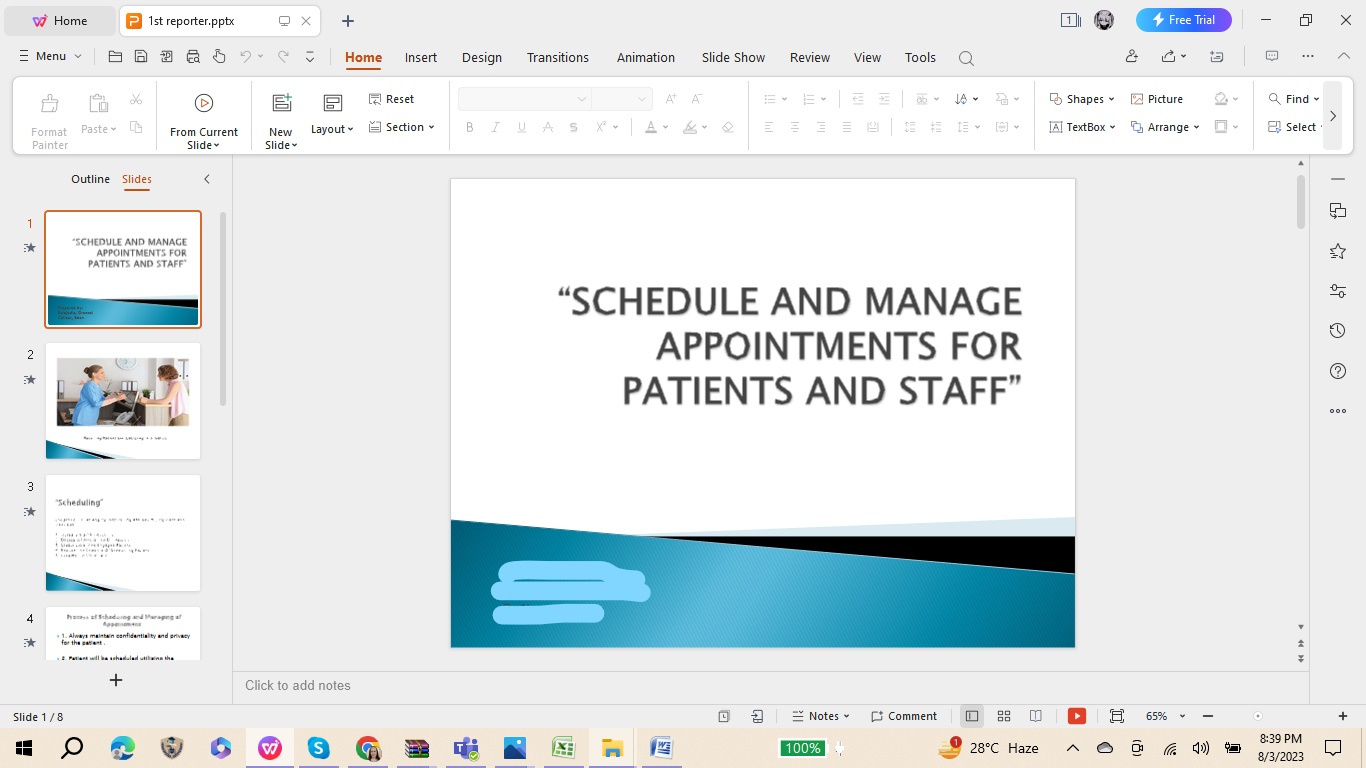Click the search magnifier beside Tools tab
Screen dimensions: 1366x768
[966, 58]
